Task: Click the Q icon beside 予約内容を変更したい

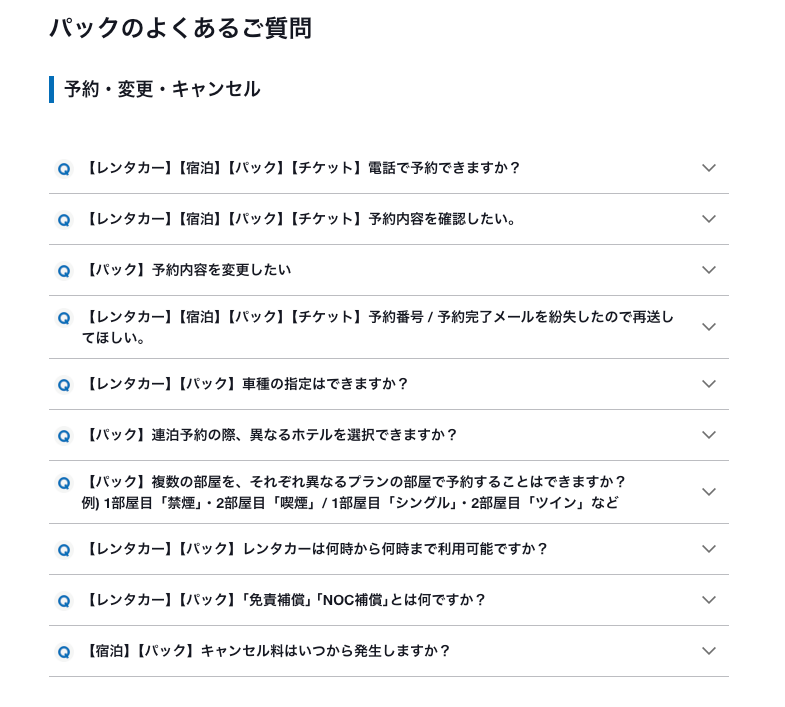Action: [x=64, y=271]
